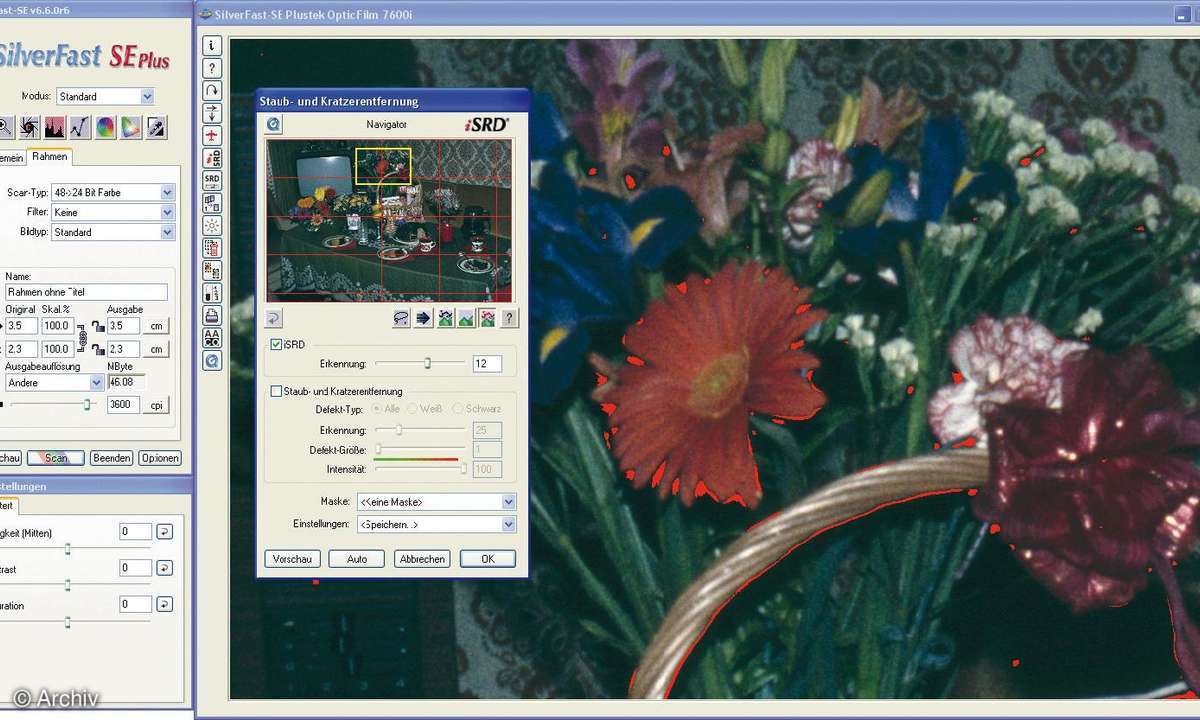The width and height of the screenshot is (1200, 720).
Task: Reset the saturation value
Action: pyautogui.click(x=165, y=604)
